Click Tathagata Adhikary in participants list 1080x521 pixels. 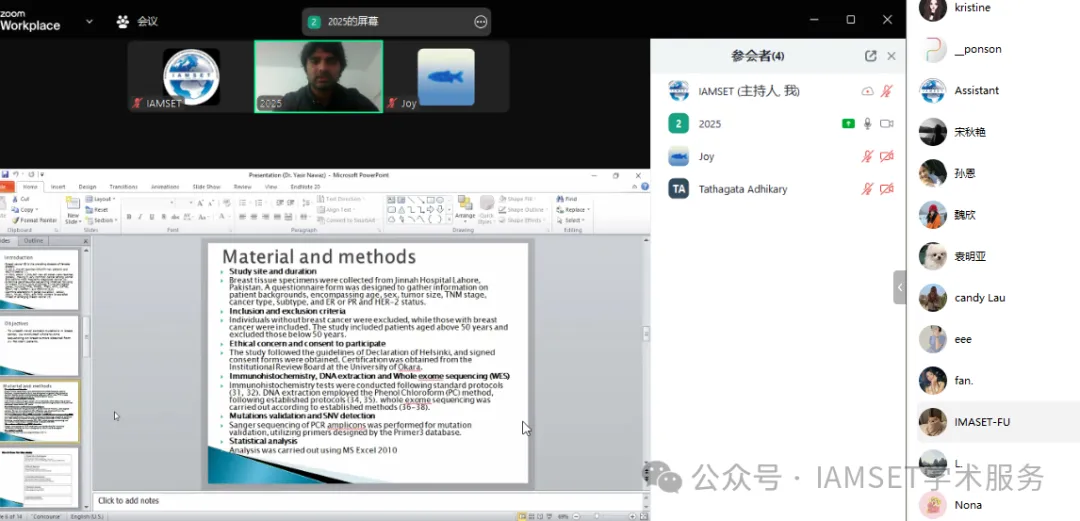click(x=743, y=189)
